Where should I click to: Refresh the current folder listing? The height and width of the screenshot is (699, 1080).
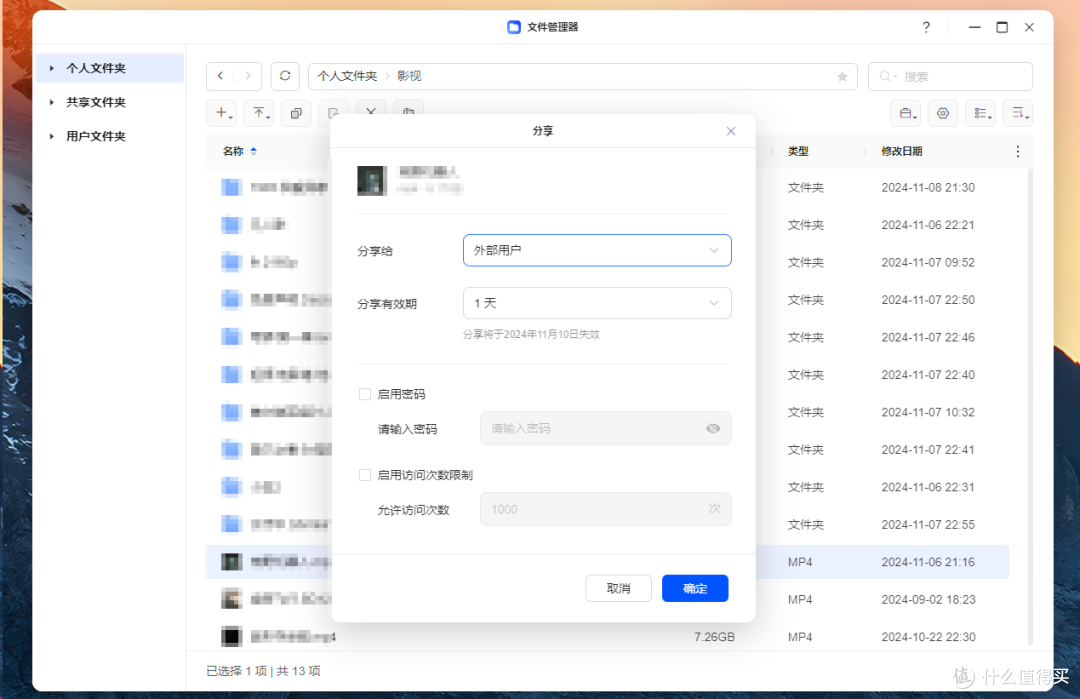[x=285, y=76]
